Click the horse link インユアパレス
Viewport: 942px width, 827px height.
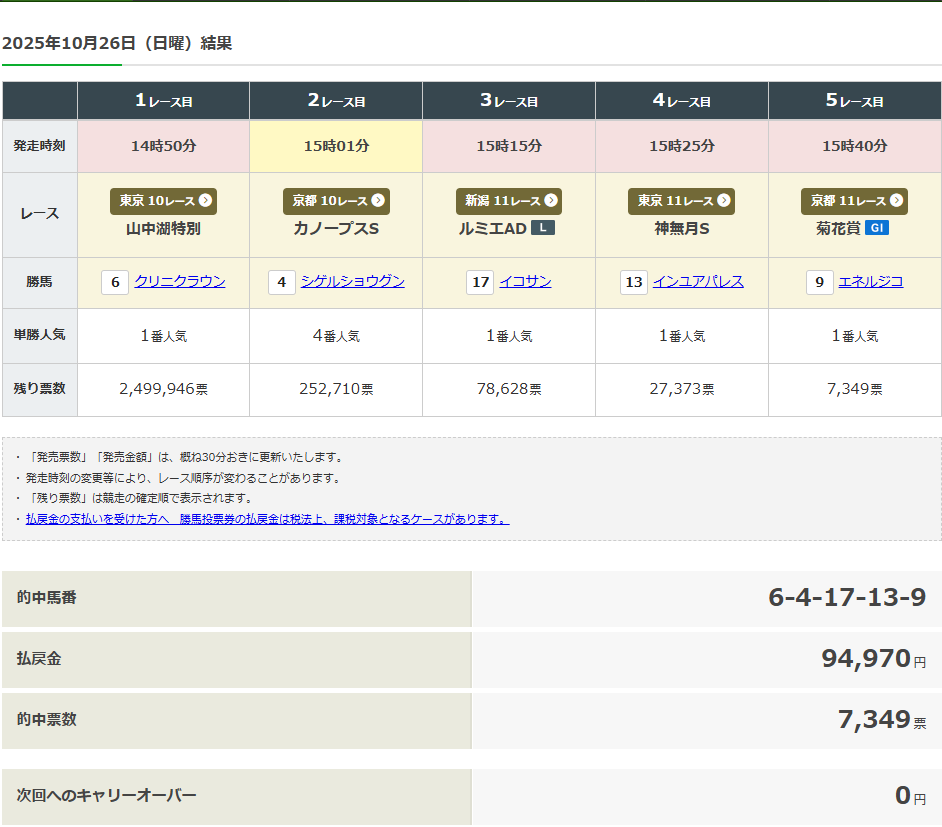698,281
